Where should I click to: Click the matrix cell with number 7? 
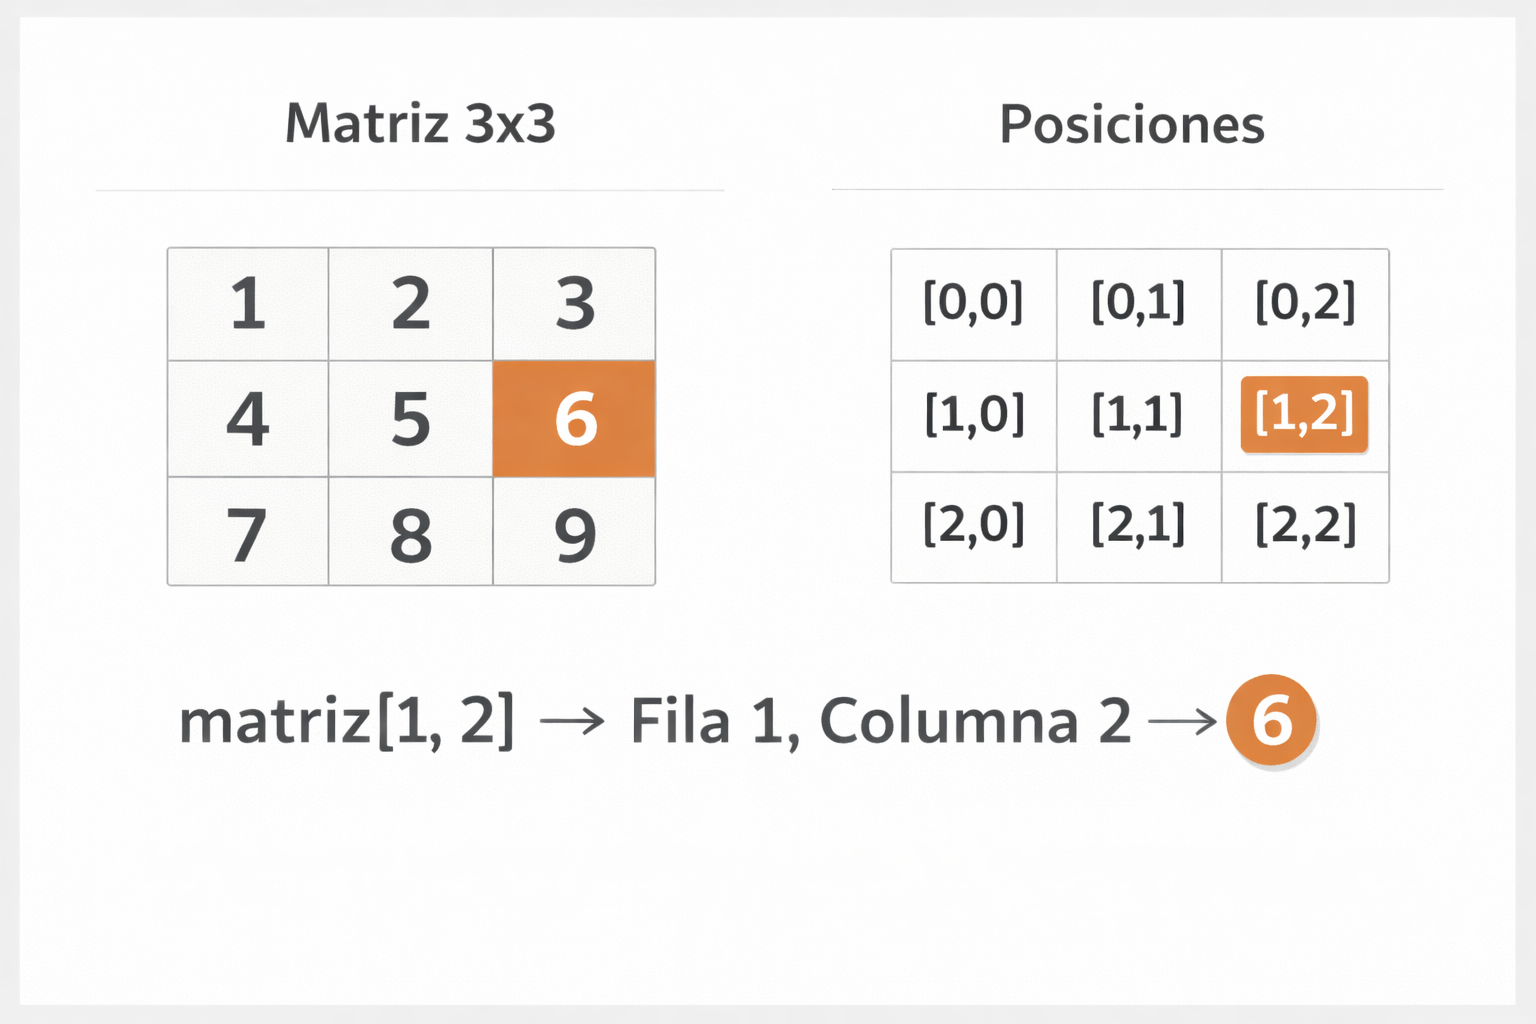248,532
